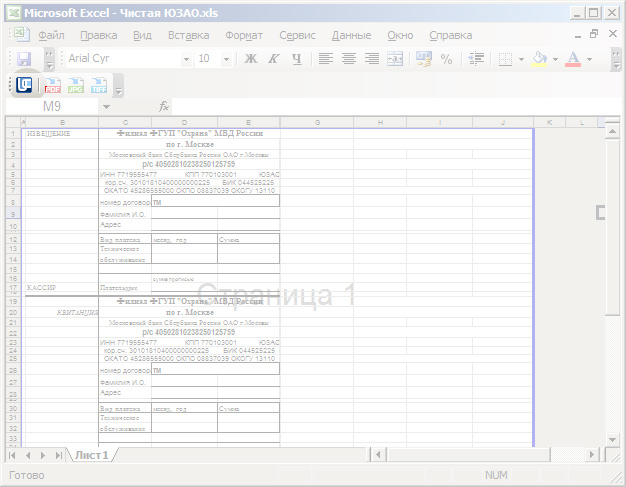Toggle Underline (Ч) formatting

pyautogui.click(x=295, y=59)
